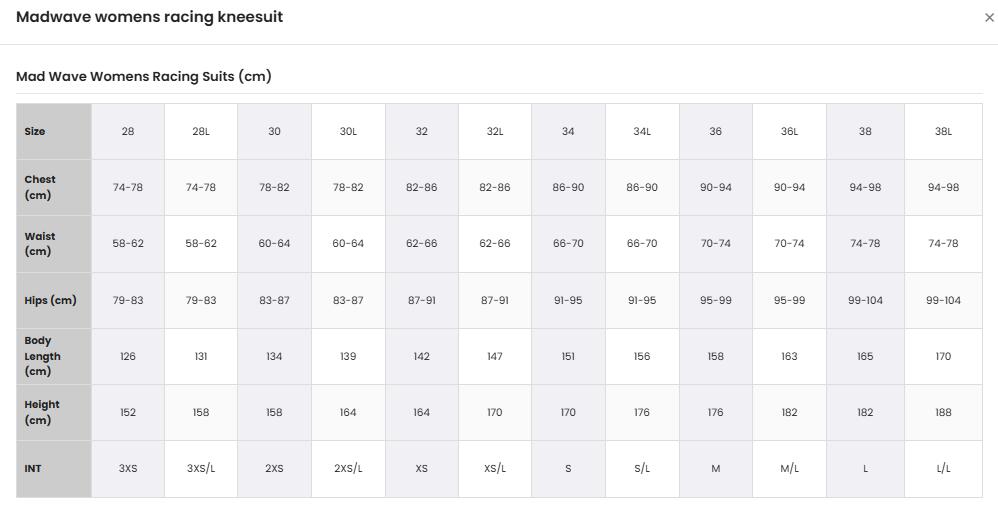The height and width of the screenshot is (513, 998).
Task: Click the Hips (cm) row header
Action: pyautogui.click(x=54, y=300)
